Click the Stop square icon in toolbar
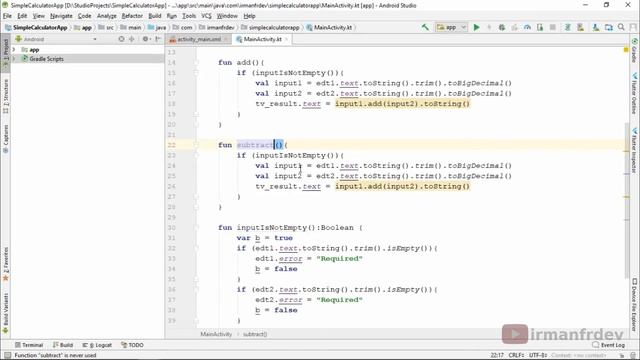This screenshot has height=360, width=640. coord(553,27)
